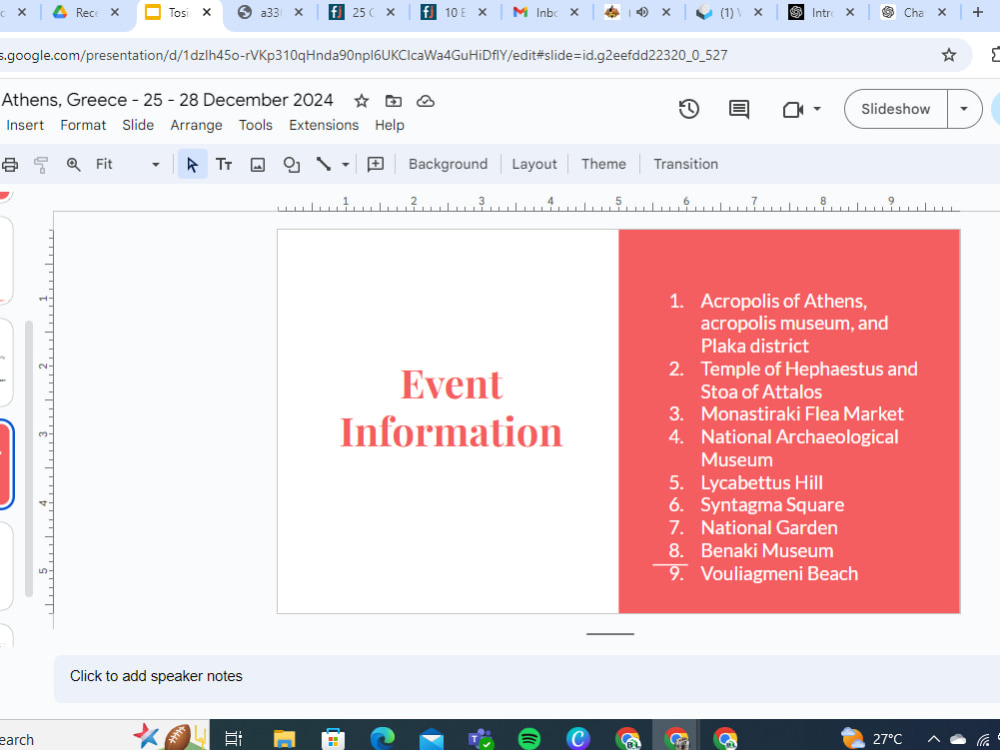Open the Fit zoom dropdown
Screen dimensions: 1000x750
[x=128, y=165]
